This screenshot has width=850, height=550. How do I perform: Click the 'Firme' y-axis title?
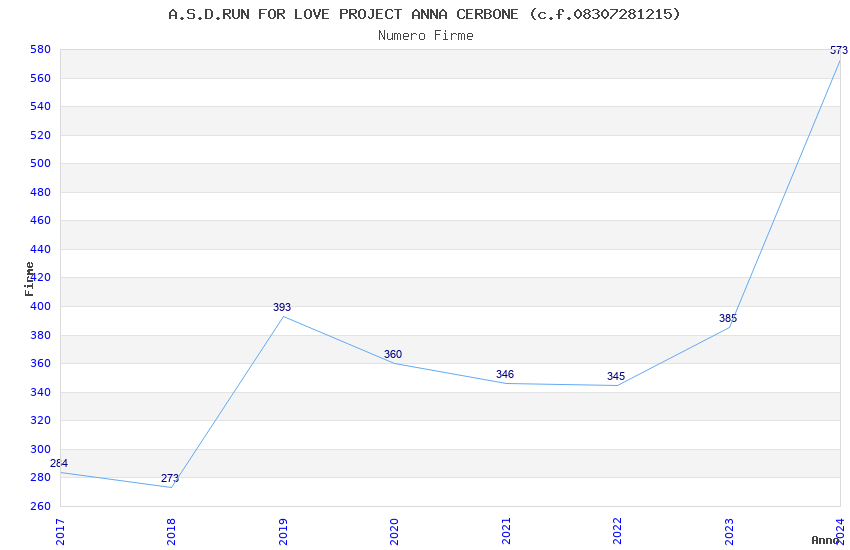[x=29, y=279]
